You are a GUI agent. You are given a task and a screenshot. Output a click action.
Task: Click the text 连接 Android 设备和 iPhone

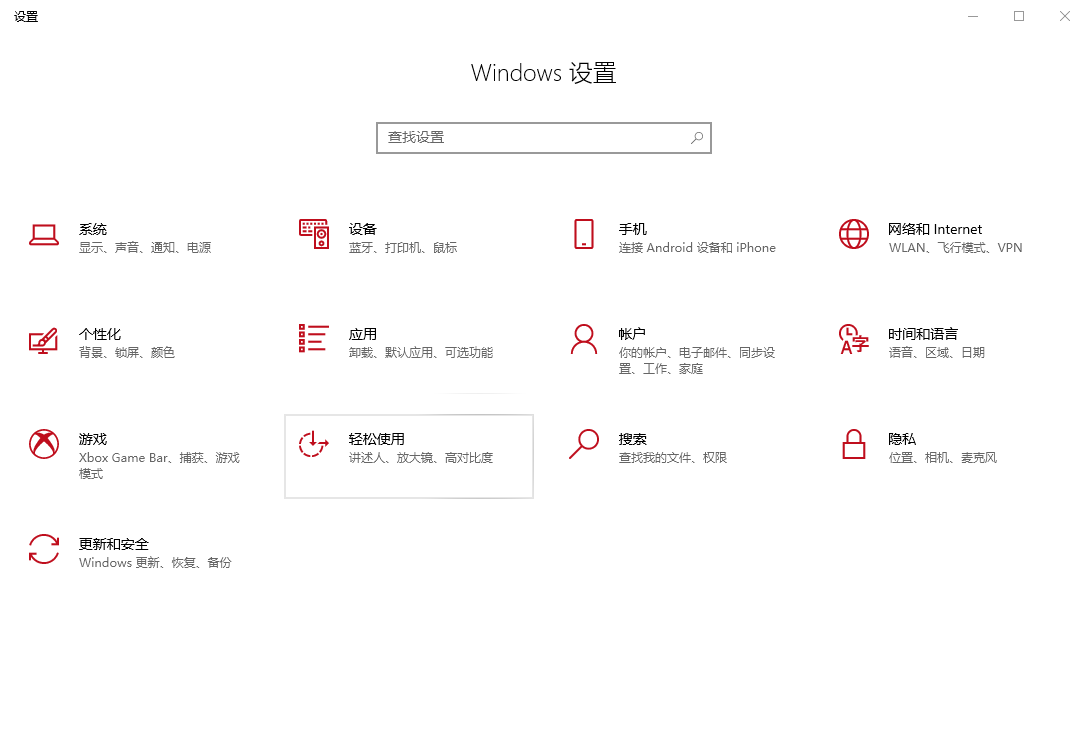[697, 248]
